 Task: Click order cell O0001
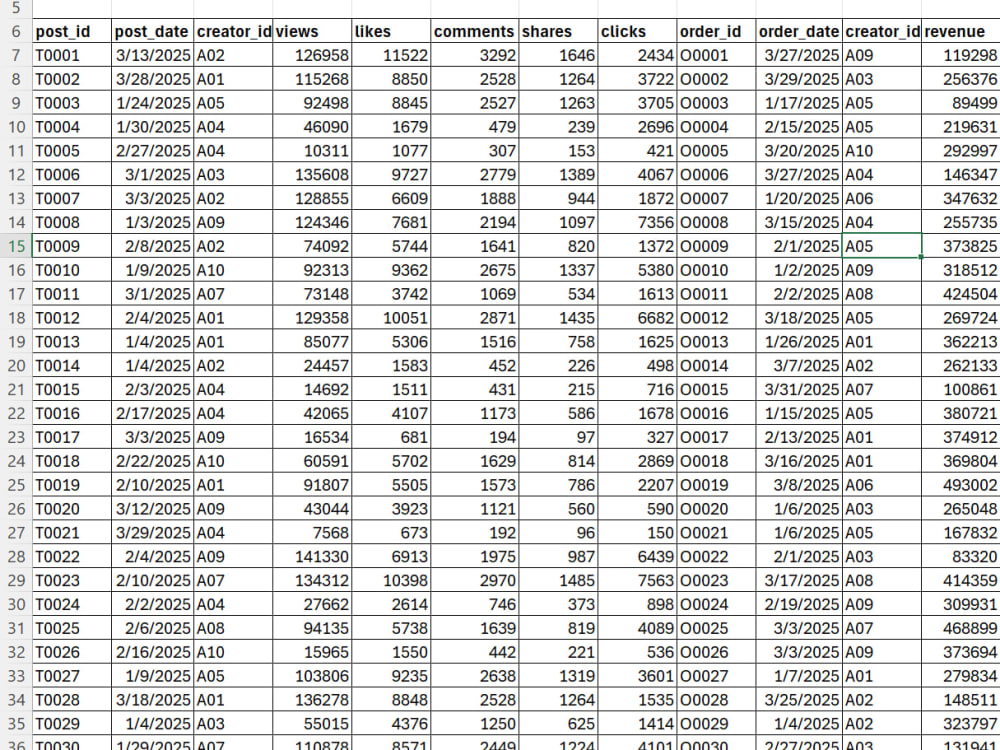click(x=716, y=55)
